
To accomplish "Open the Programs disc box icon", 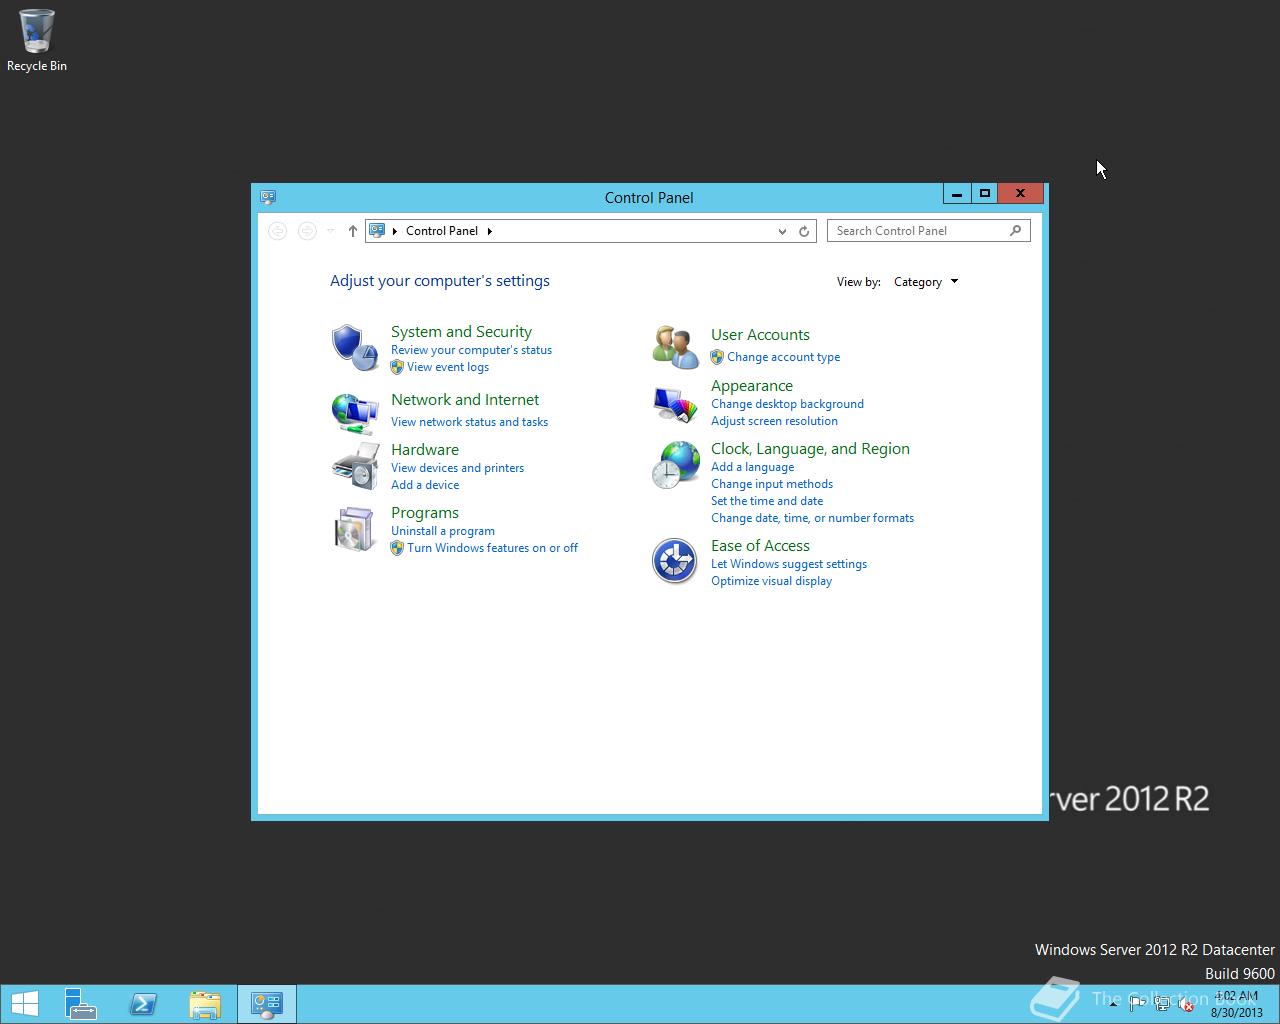I will 354,529.
